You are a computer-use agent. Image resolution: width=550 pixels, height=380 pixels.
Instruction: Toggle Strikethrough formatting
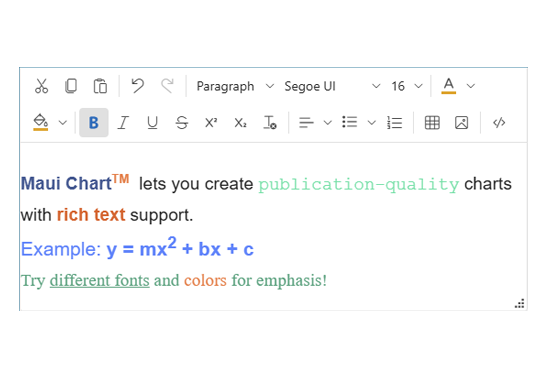point(182,123)
